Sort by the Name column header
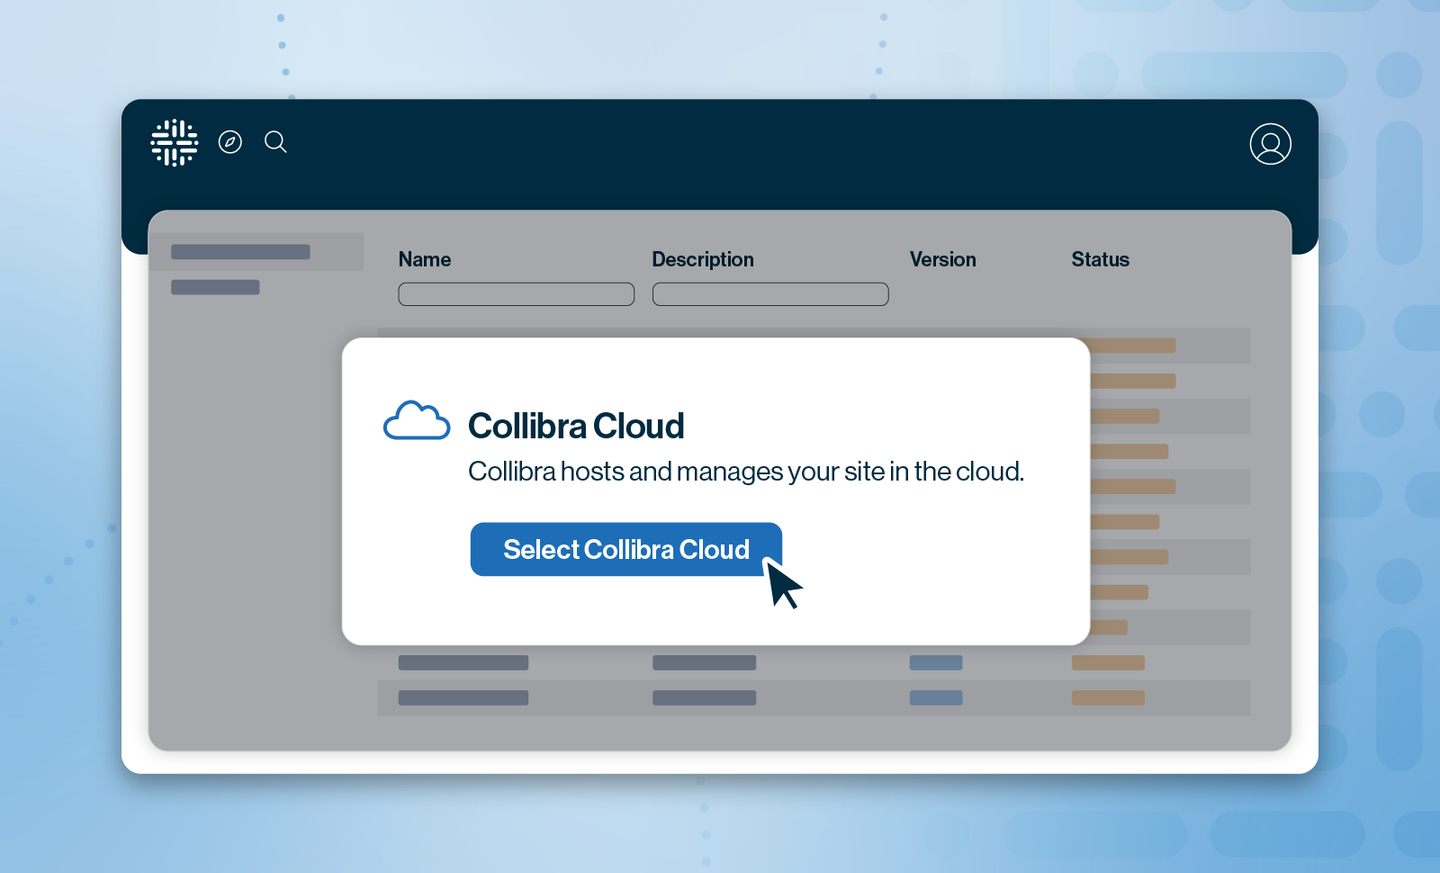 tap(424, 260)
